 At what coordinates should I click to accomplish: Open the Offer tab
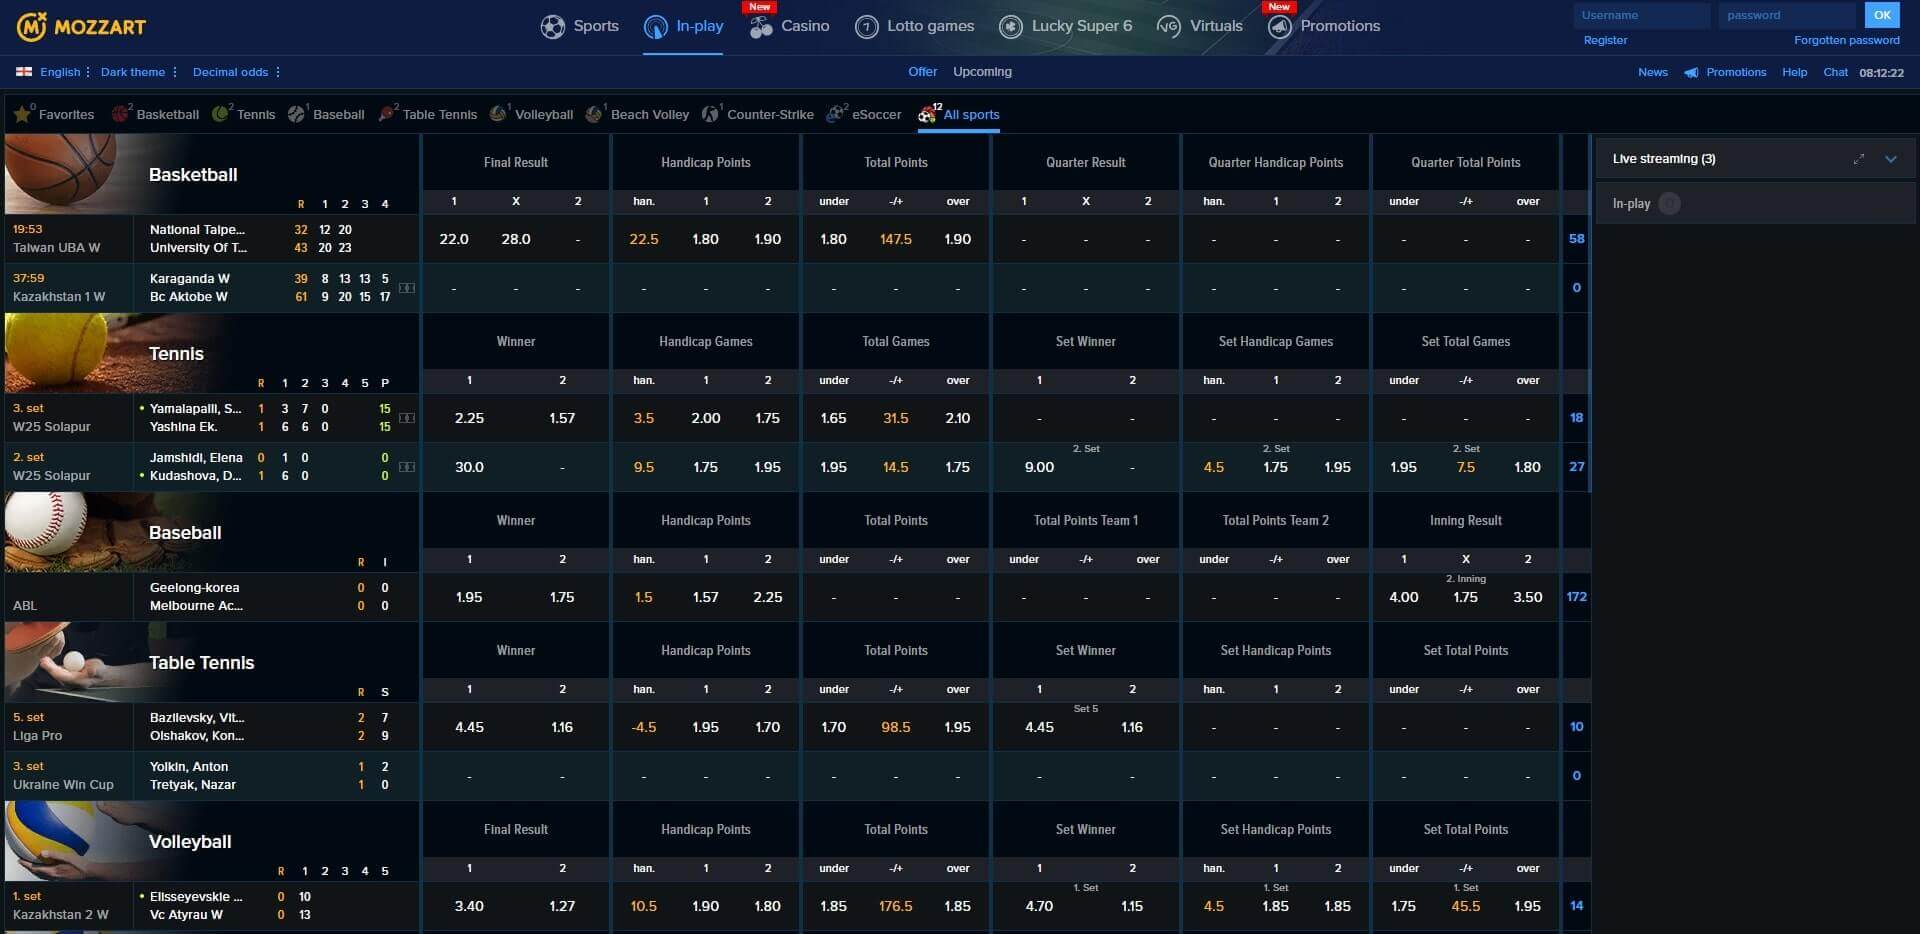pyautogui.click(x=922, y=71)
